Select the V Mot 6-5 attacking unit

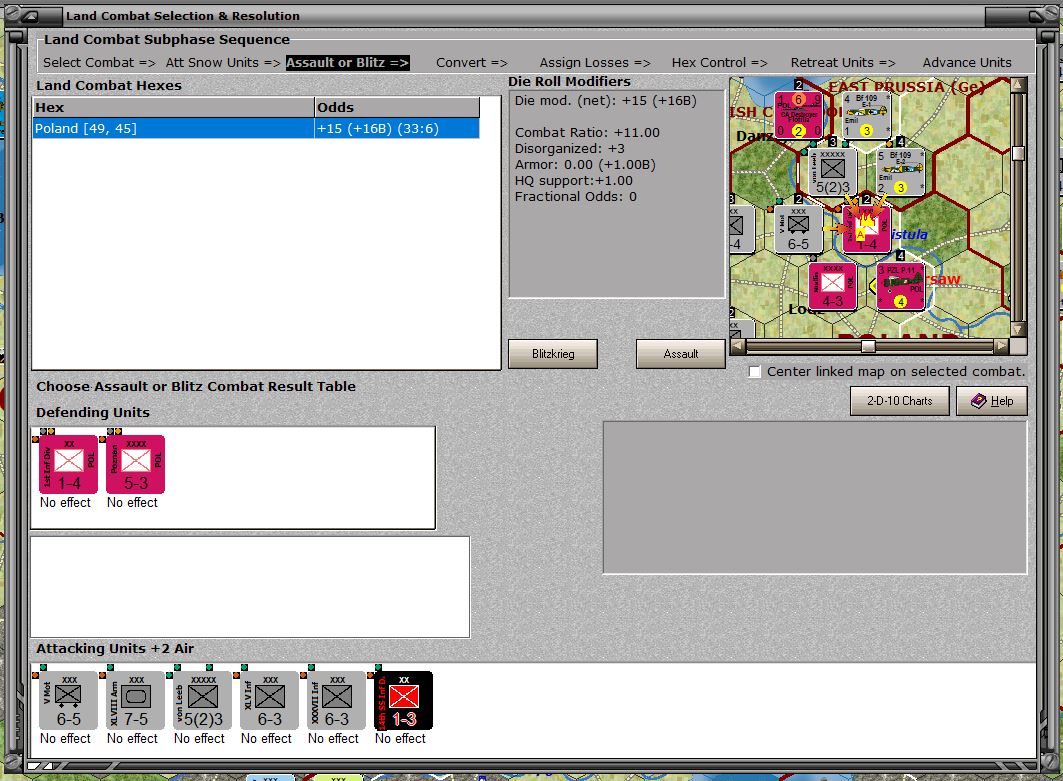[68, 700]
